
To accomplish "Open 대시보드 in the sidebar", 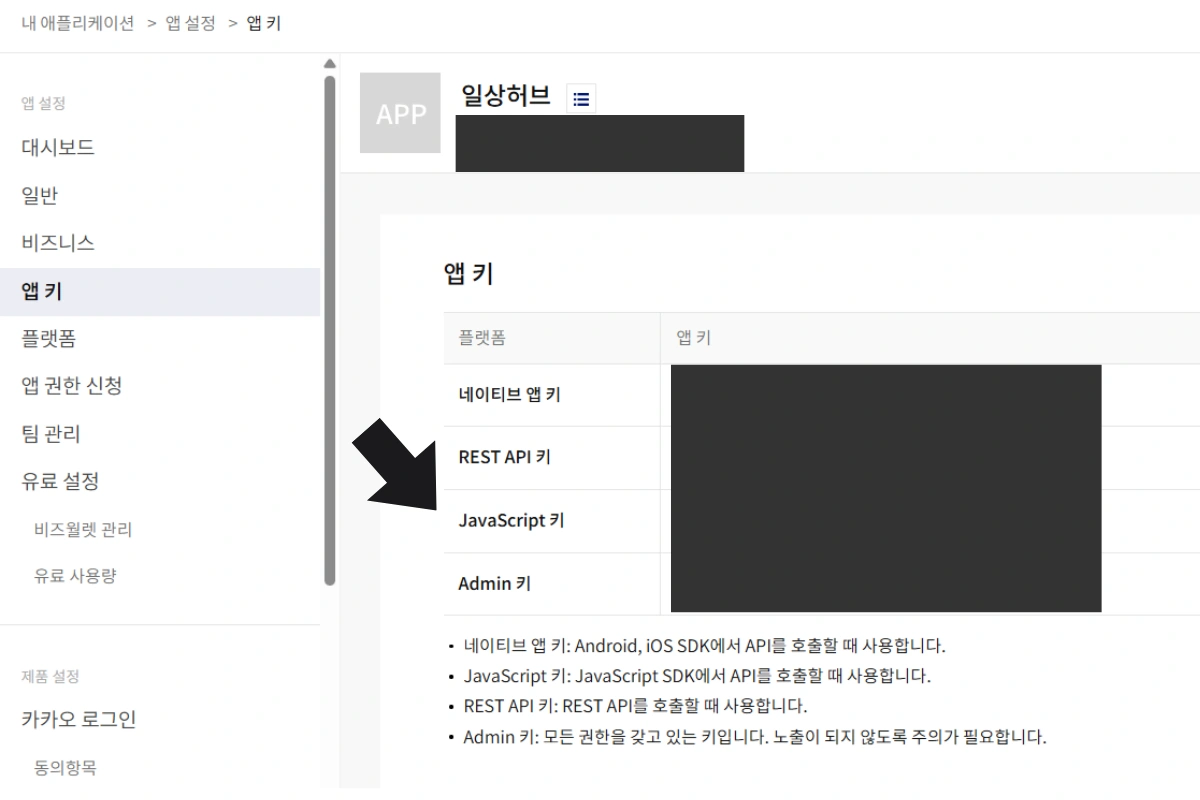I will click(58, 147).
